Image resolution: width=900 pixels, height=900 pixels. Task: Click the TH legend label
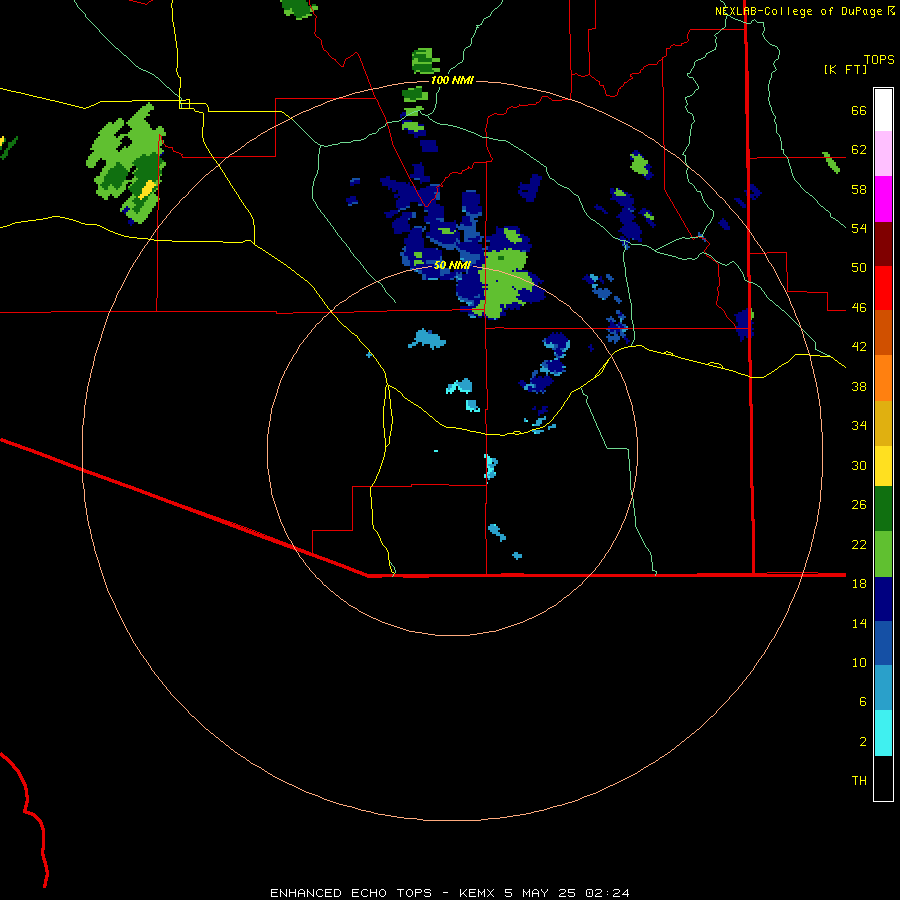(x=859, y=781)
